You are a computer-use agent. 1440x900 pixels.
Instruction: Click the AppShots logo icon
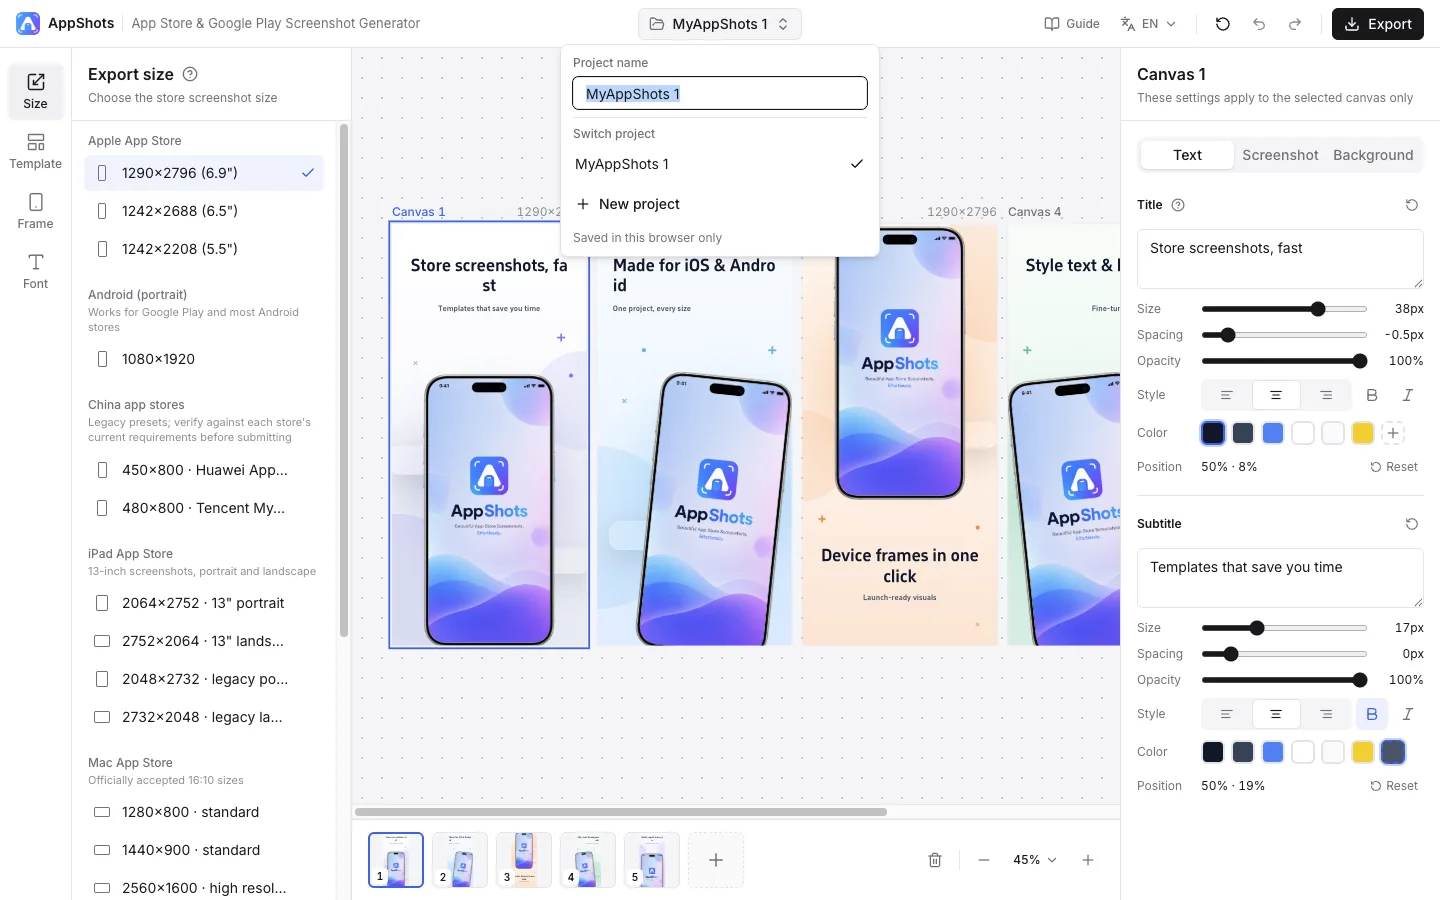pyautogui.click(x=28, y=23)
